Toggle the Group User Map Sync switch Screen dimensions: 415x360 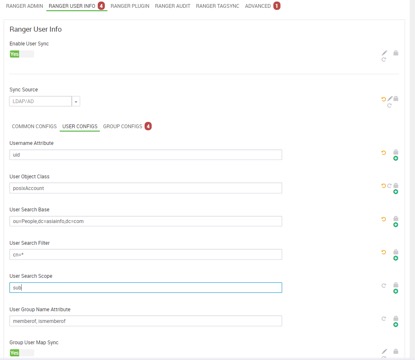pyautogui.click(x=22, y=353)
